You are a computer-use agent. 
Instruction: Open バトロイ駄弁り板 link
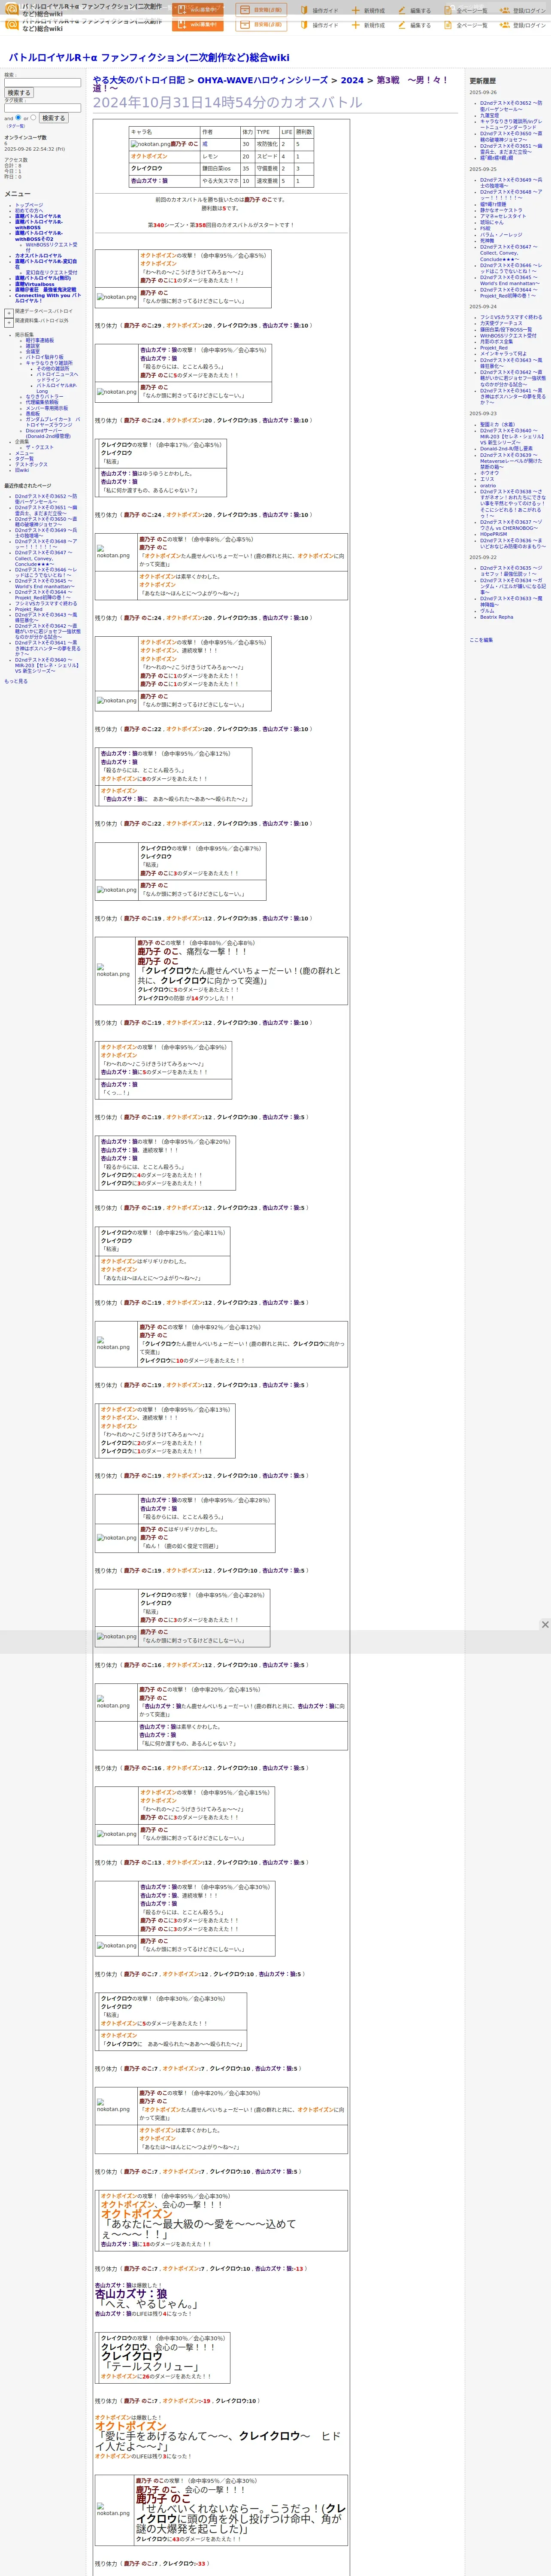pyautogui.click(x=44, y=357)
